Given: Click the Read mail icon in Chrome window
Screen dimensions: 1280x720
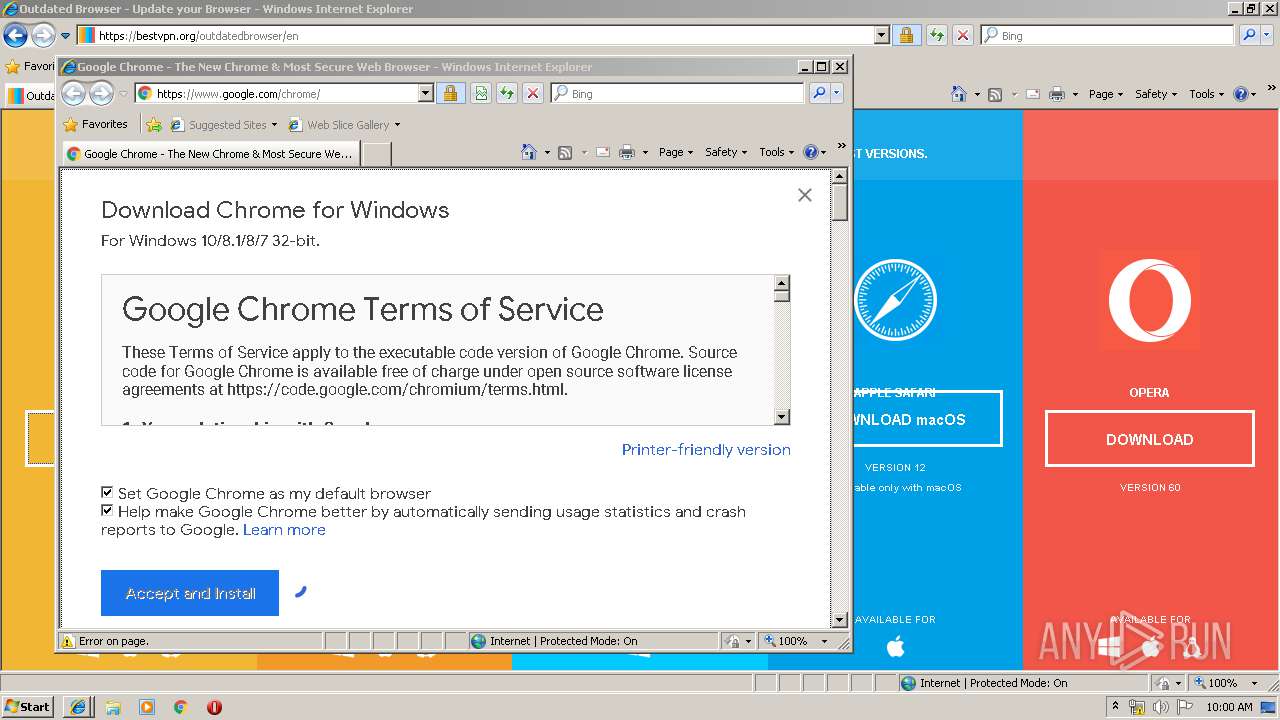Looking at the screenshot, I should point(603,152).
